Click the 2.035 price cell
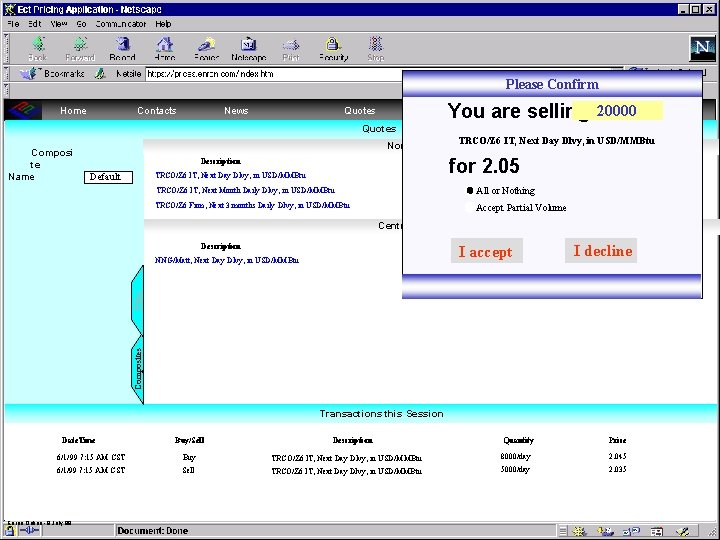The width and height of the screenshot is (720, 540). 617,469
